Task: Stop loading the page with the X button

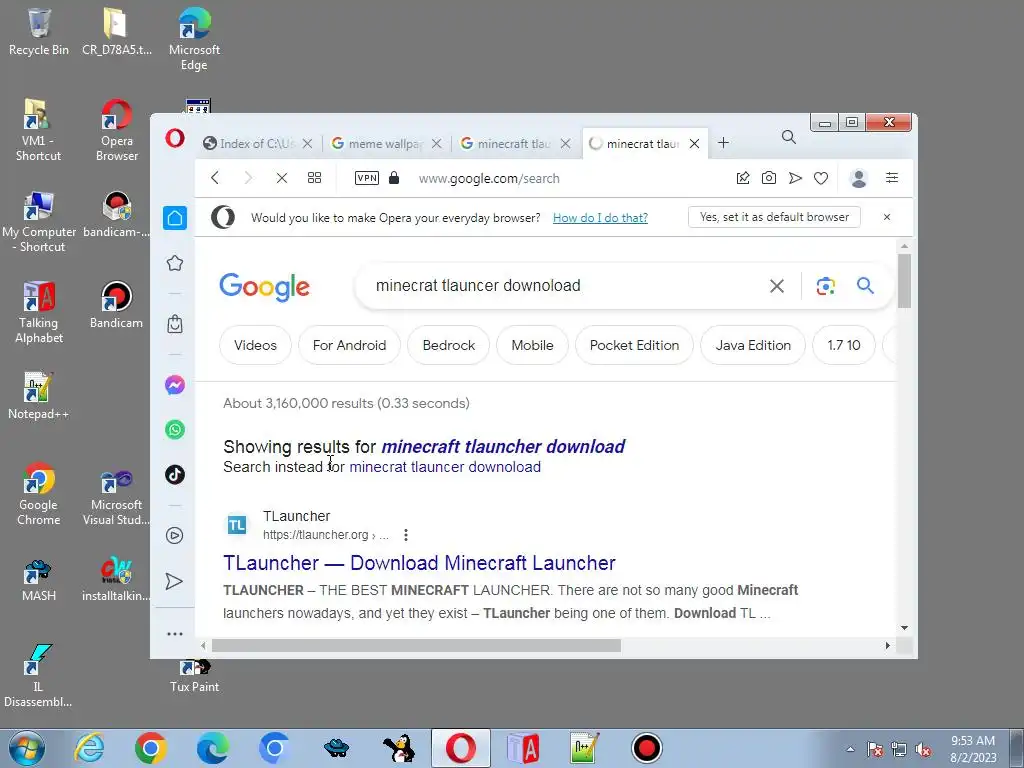Action: [x=281, y=178]
